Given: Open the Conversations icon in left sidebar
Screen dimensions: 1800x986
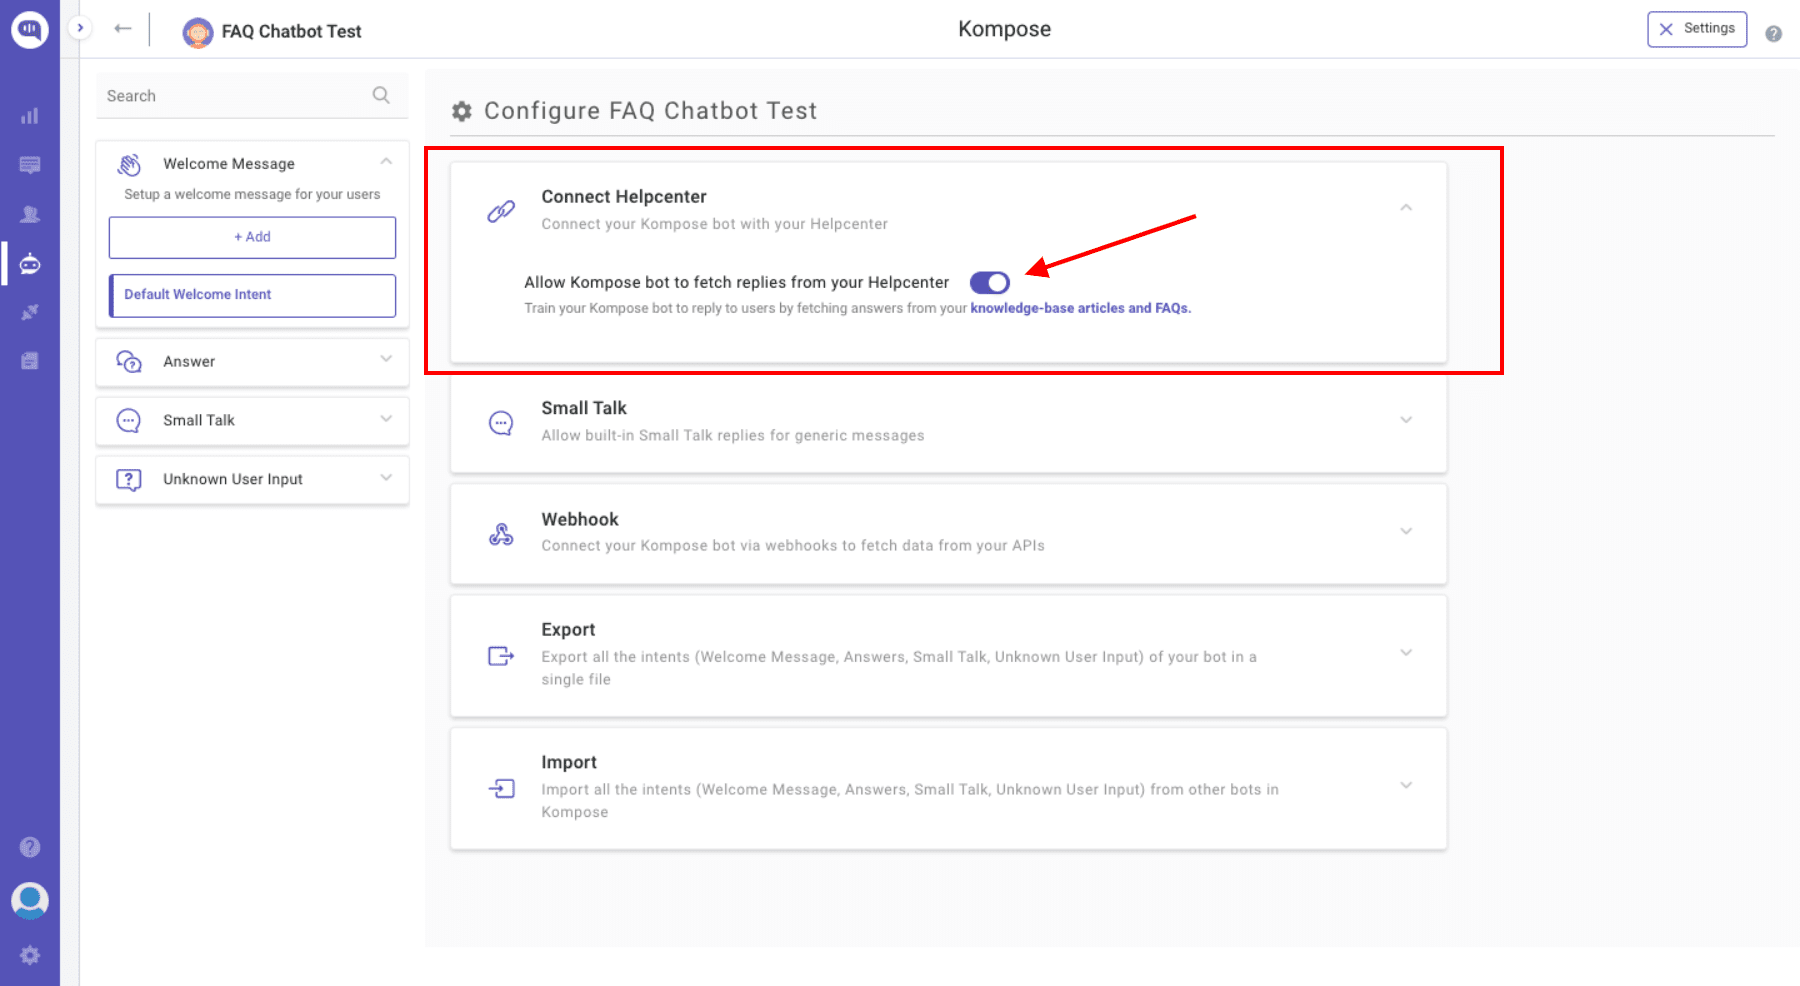Looking at the screenshot, I should coord(30,164).
